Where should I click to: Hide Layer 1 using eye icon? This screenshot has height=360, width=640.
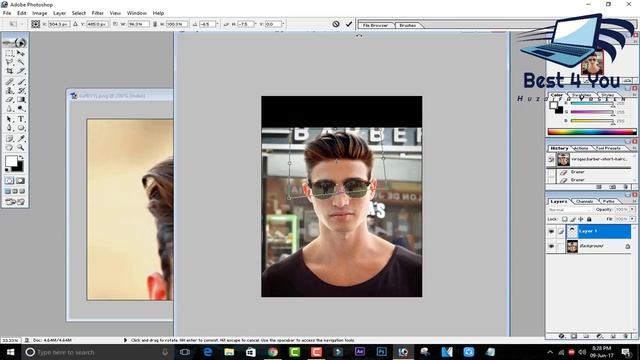click(551, 231)
